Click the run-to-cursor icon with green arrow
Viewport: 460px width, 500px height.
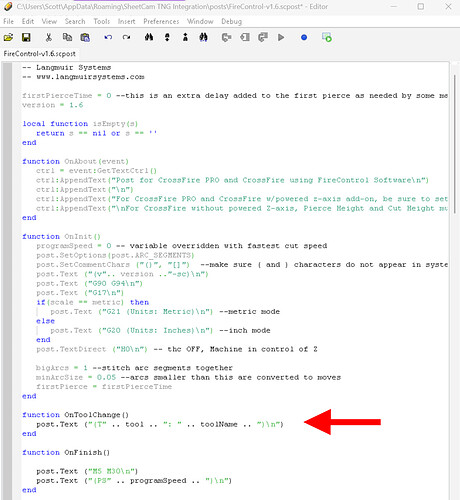pos(326,37)
